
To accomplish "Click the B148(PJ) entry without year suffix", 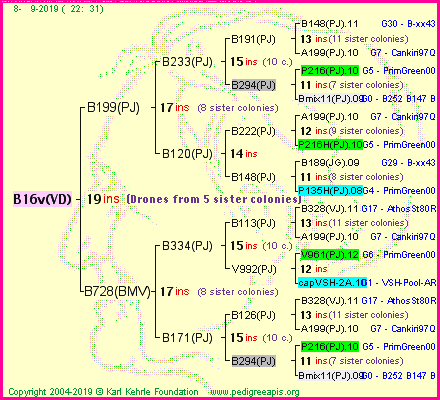I will pos(253,177).
